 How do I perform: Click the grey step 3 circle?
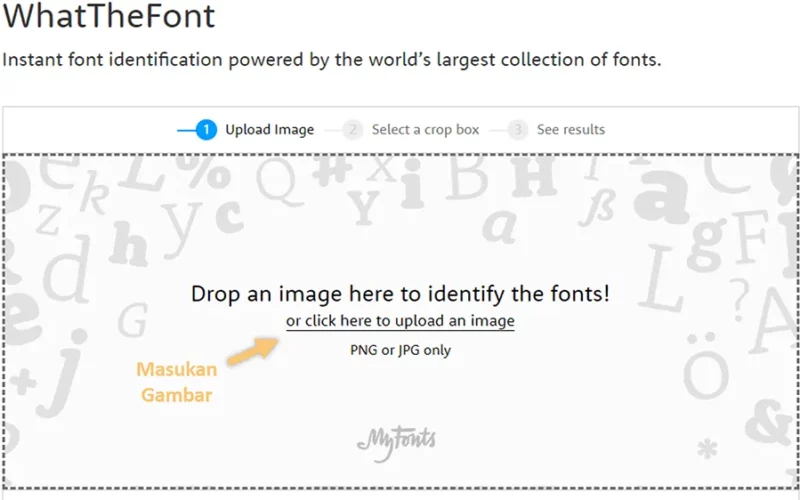coord(518,130)
